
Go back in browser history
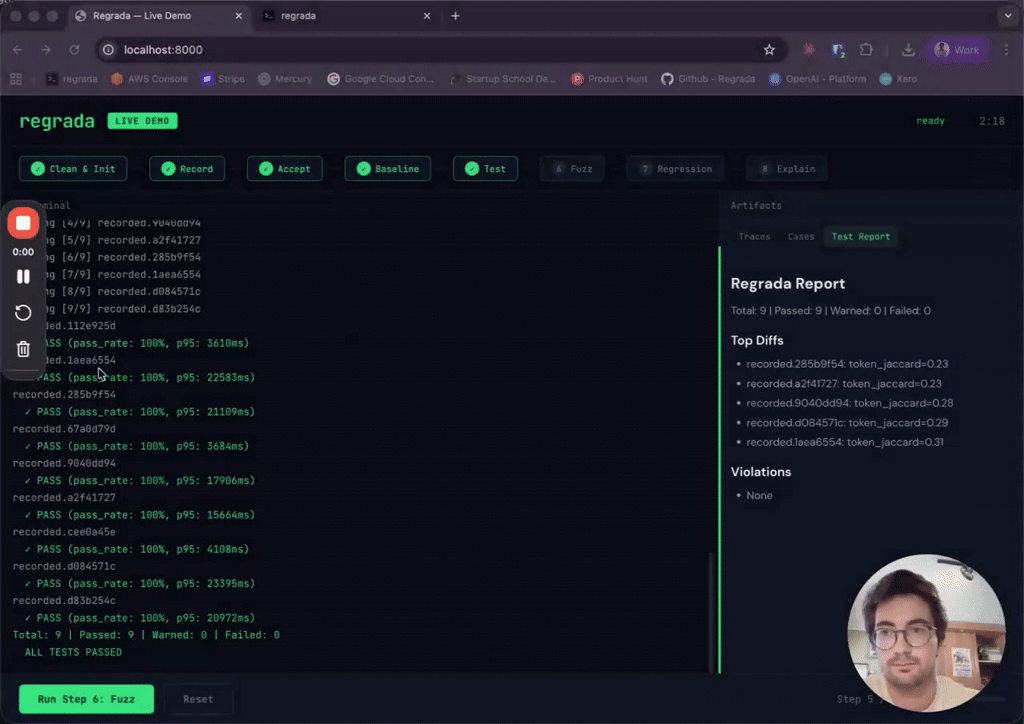tap(18, 50)
